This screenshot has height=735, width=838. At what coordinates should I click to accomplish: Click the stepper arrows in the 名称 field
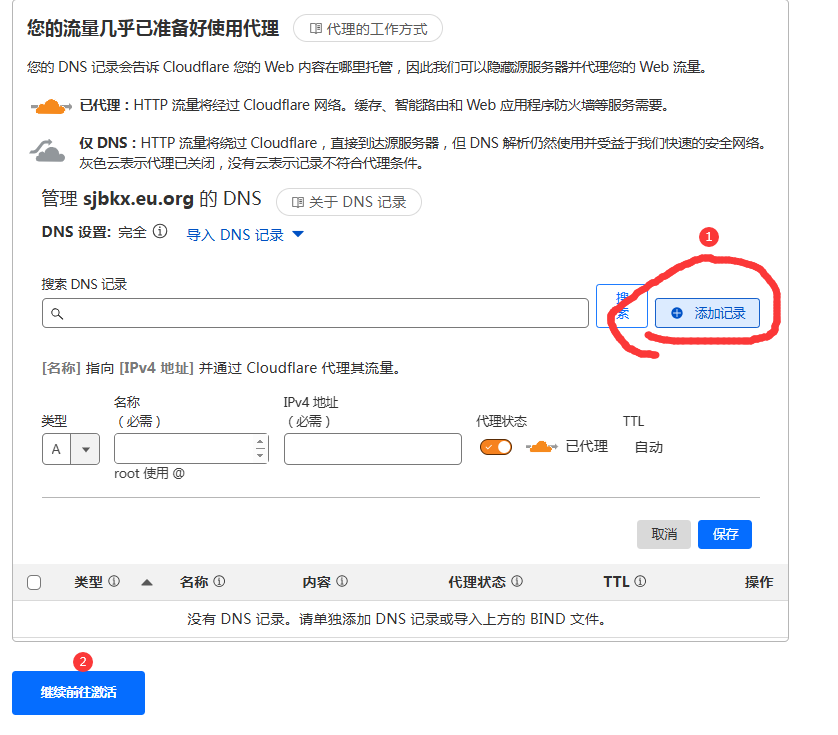(x=260, y=448)
